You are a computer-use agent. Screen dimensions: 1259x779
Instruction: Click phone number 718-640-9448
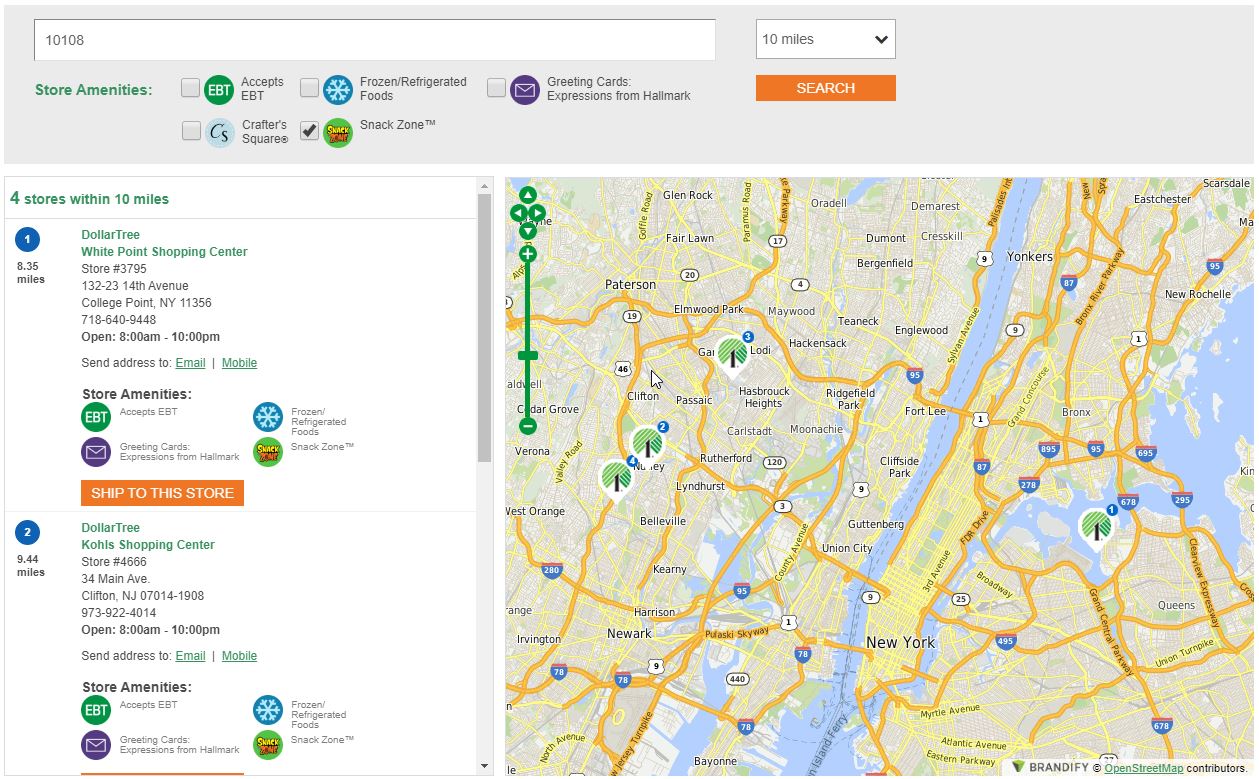(x=118, y=320)
